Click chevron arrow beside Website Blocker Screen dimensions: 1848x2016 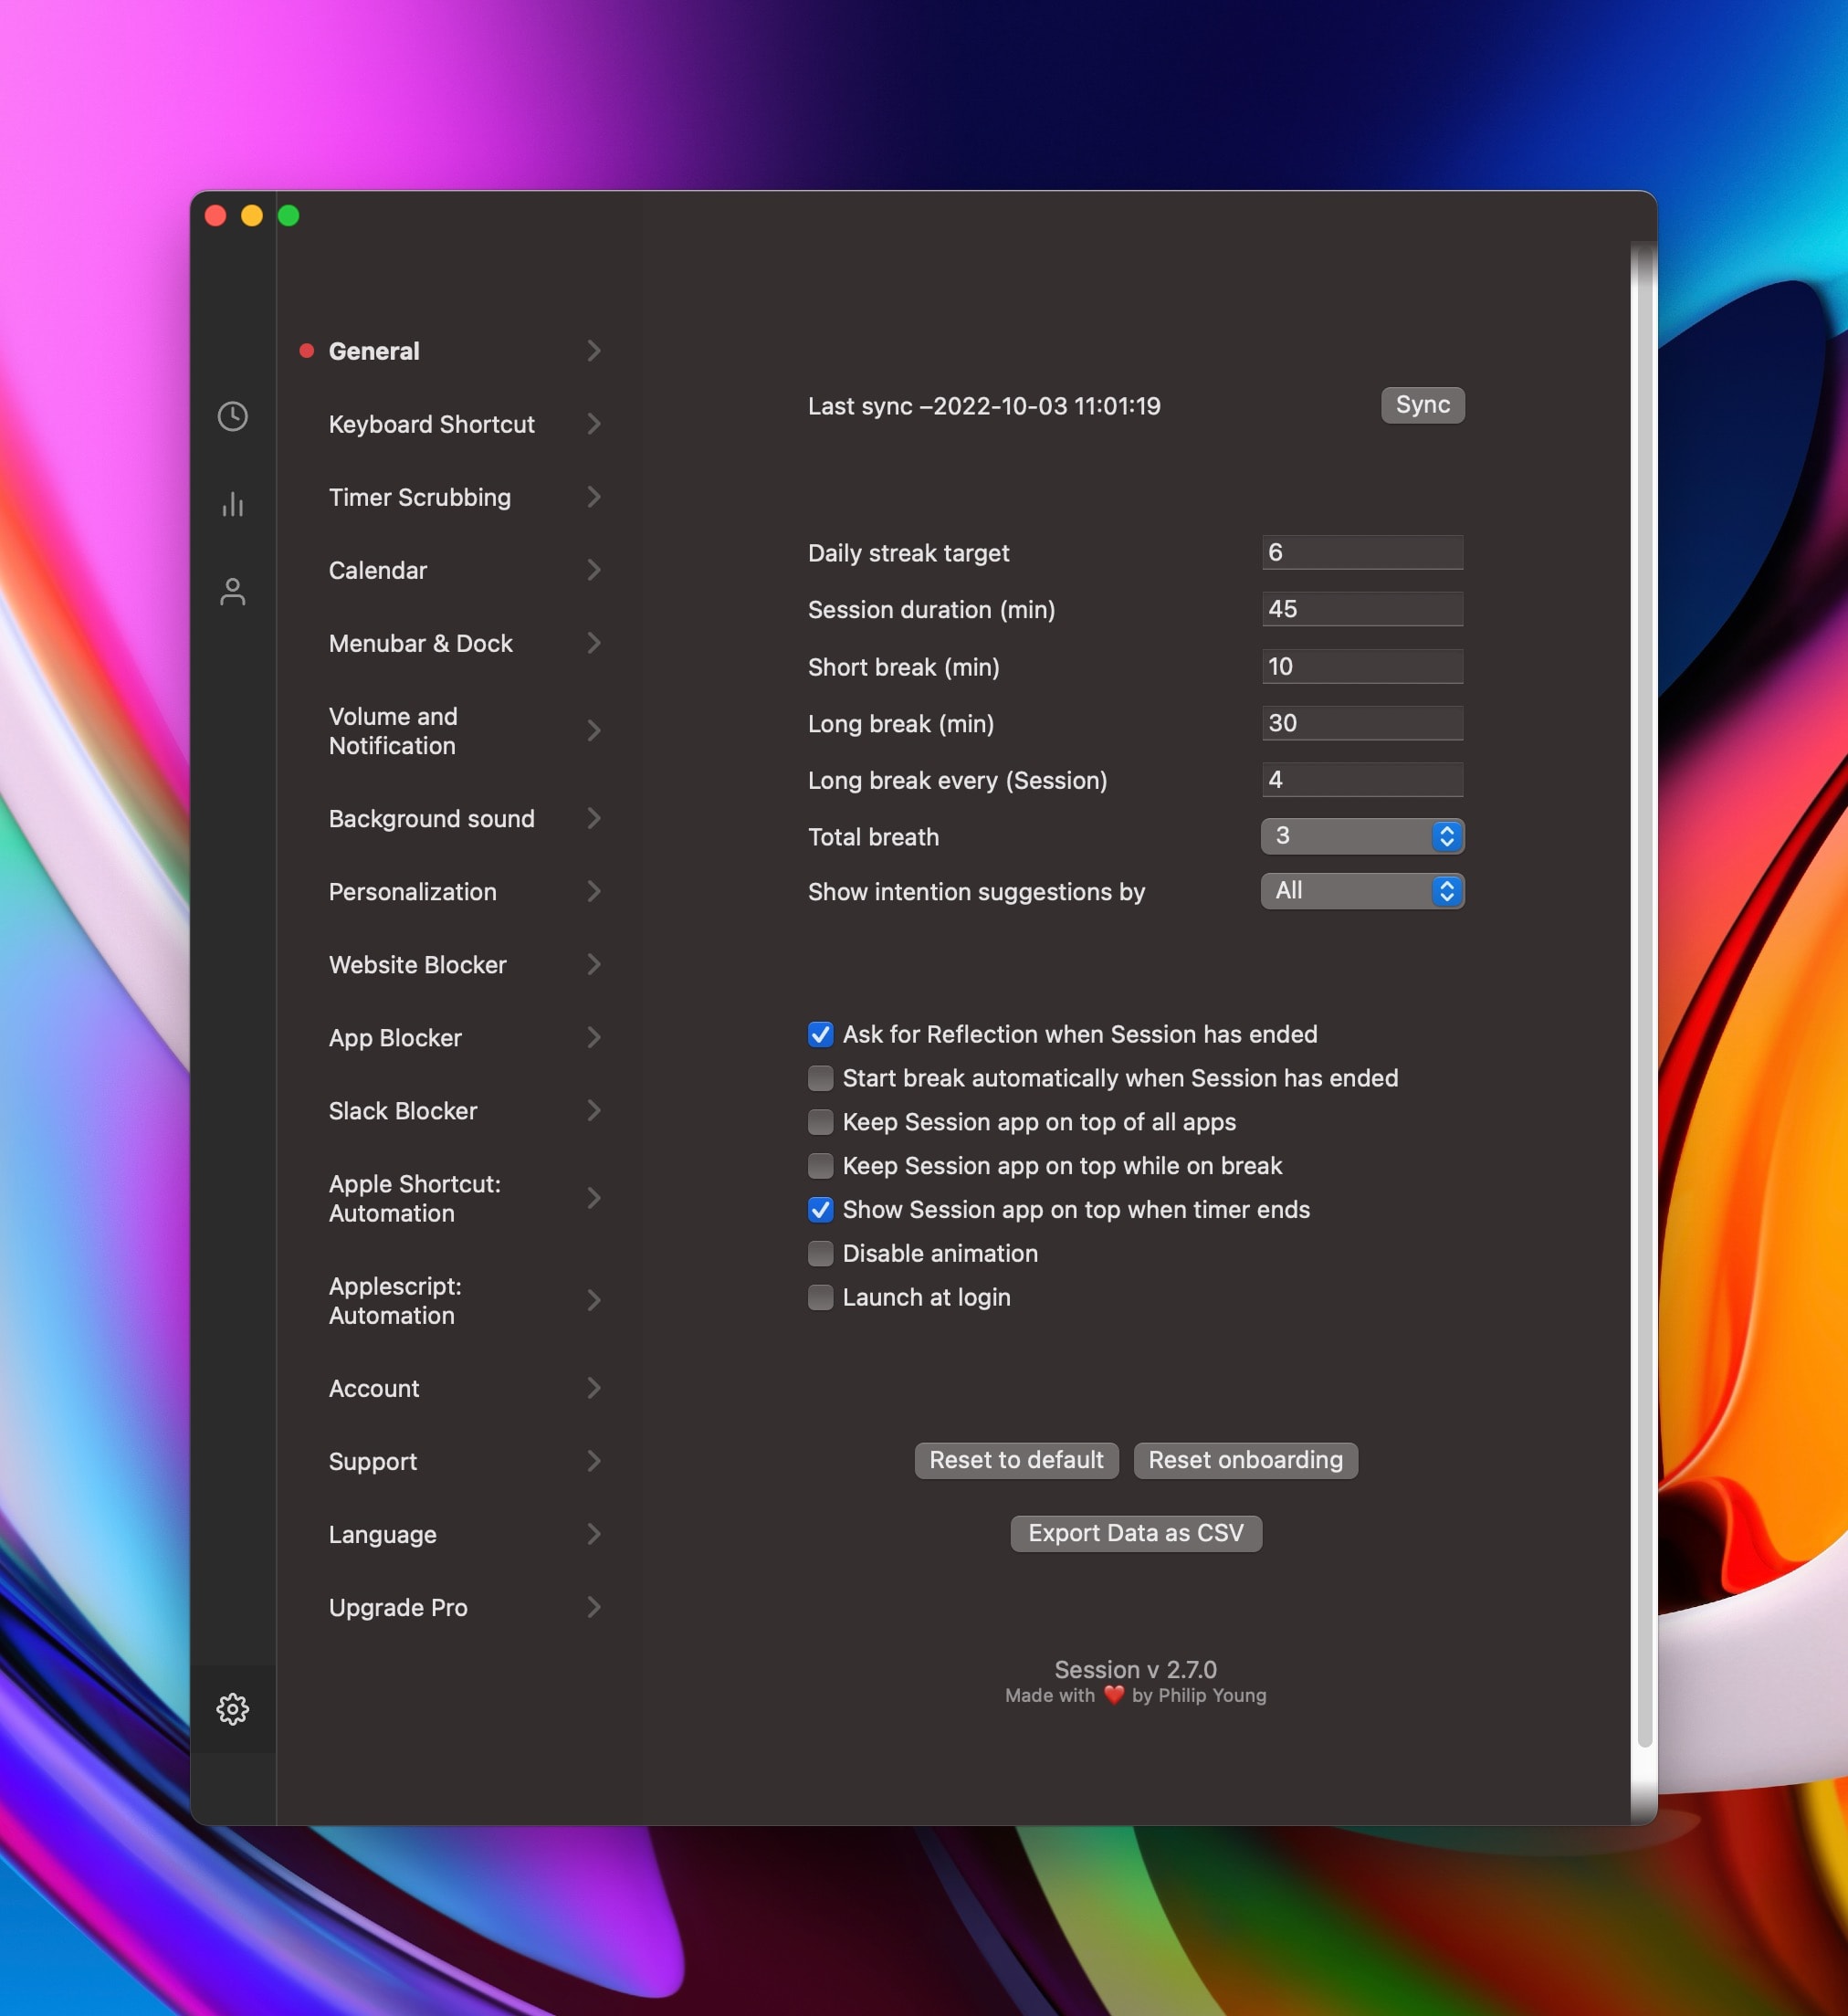[x=593, y=964]
